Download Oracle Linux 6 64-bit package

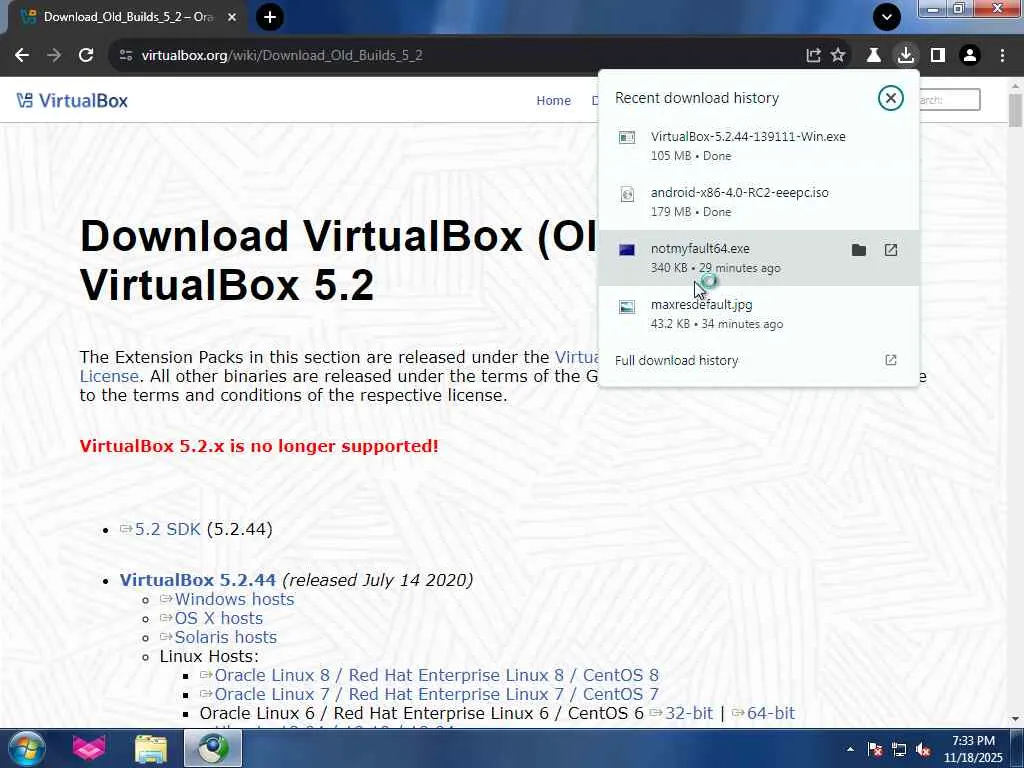click(771, 713)
